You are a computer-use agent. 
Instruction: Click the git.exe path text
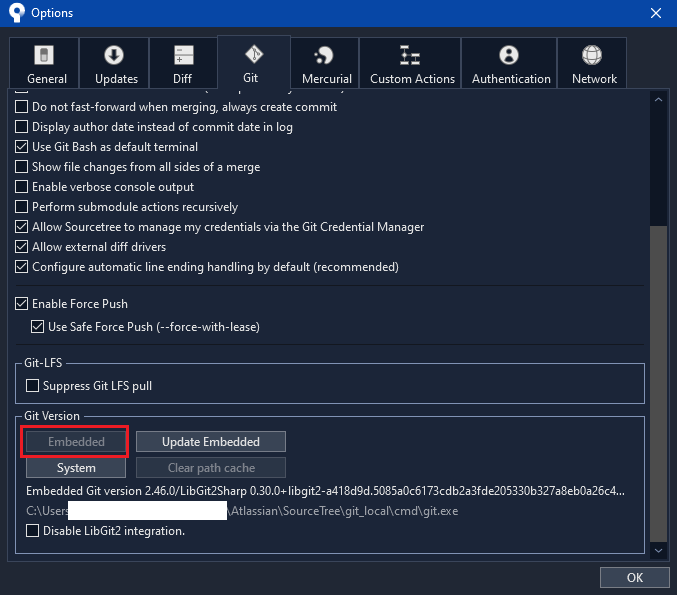tap(242, 511)
